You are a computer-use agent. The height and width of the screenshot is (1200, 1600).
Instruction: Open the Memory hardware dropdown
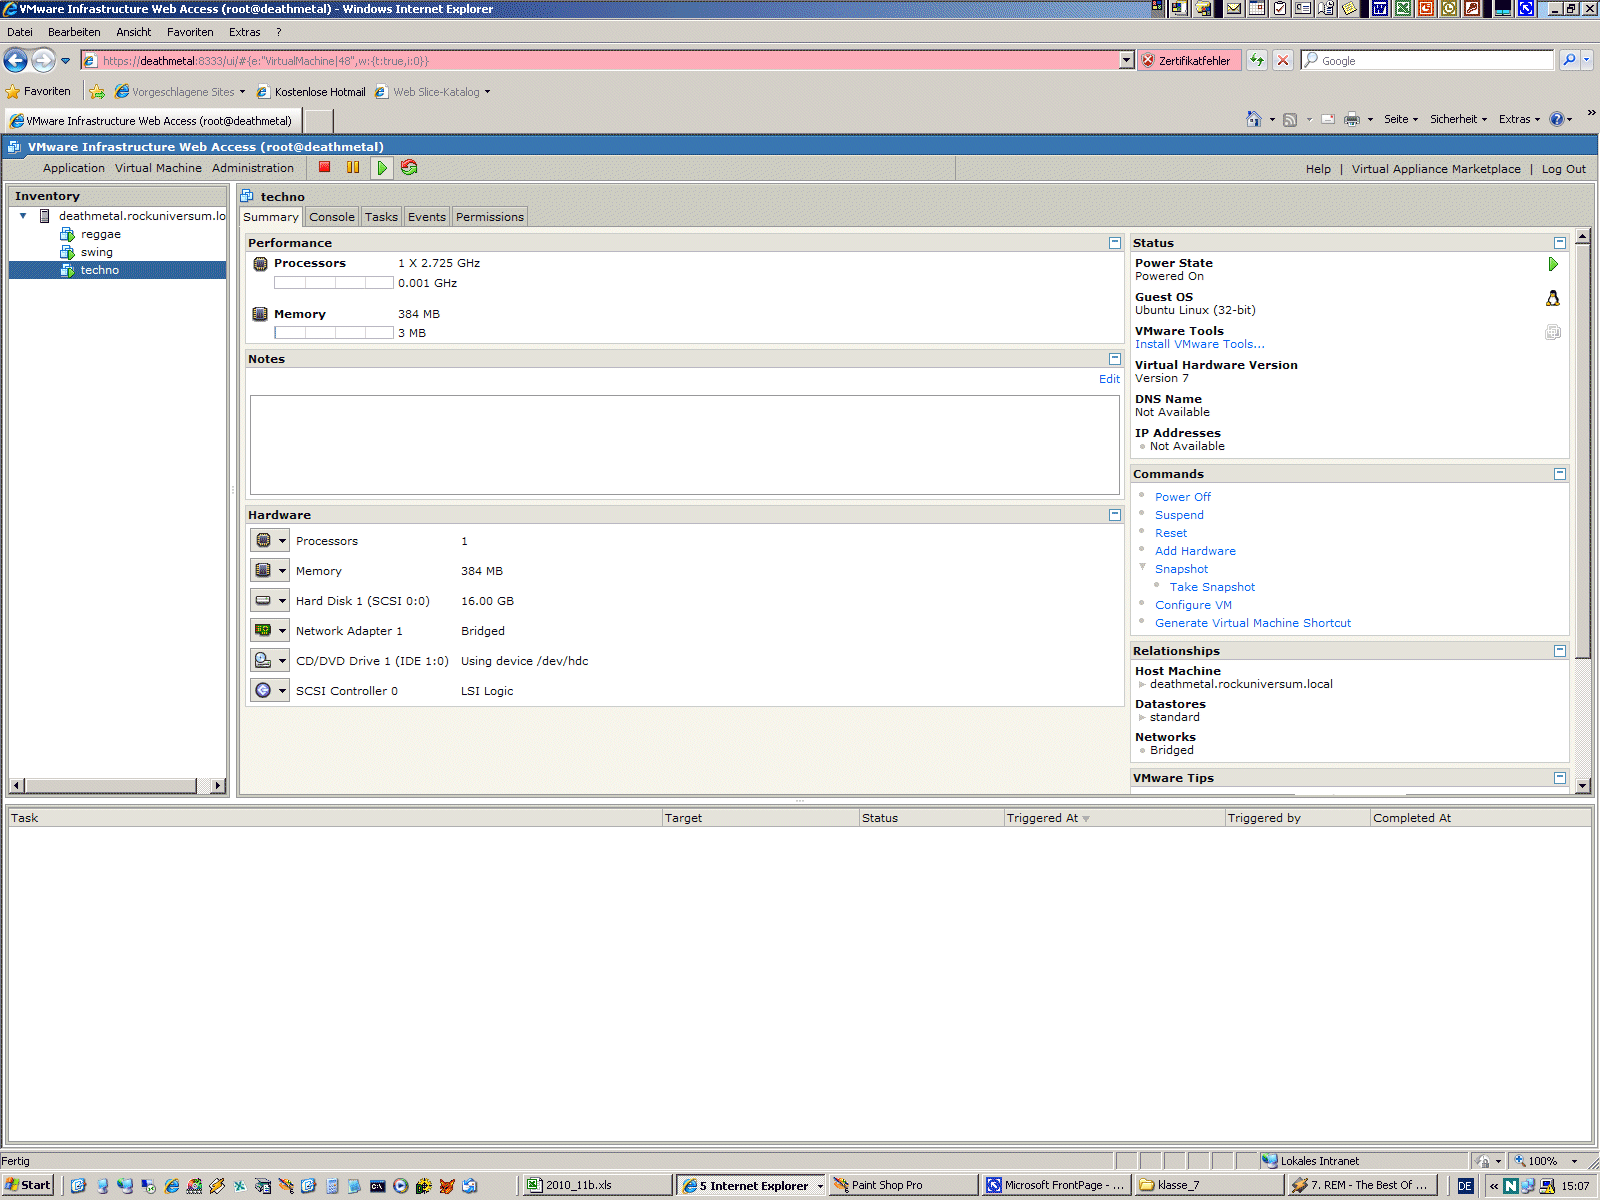point(269,571)
